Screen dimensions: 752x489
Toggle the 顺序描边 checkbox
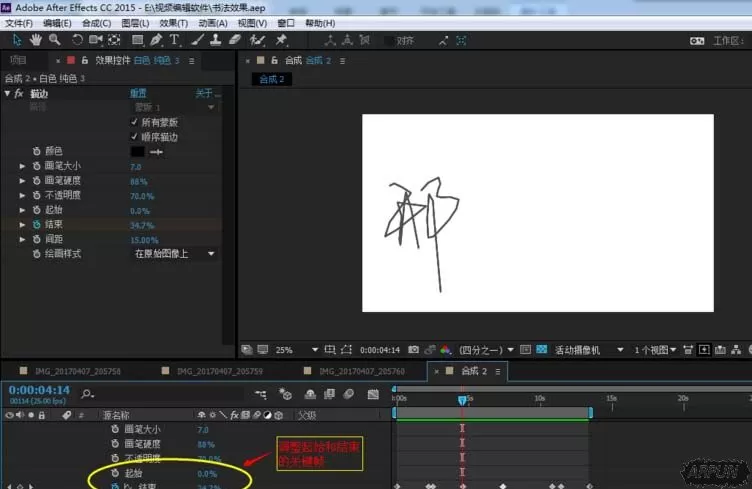[134, 137]
